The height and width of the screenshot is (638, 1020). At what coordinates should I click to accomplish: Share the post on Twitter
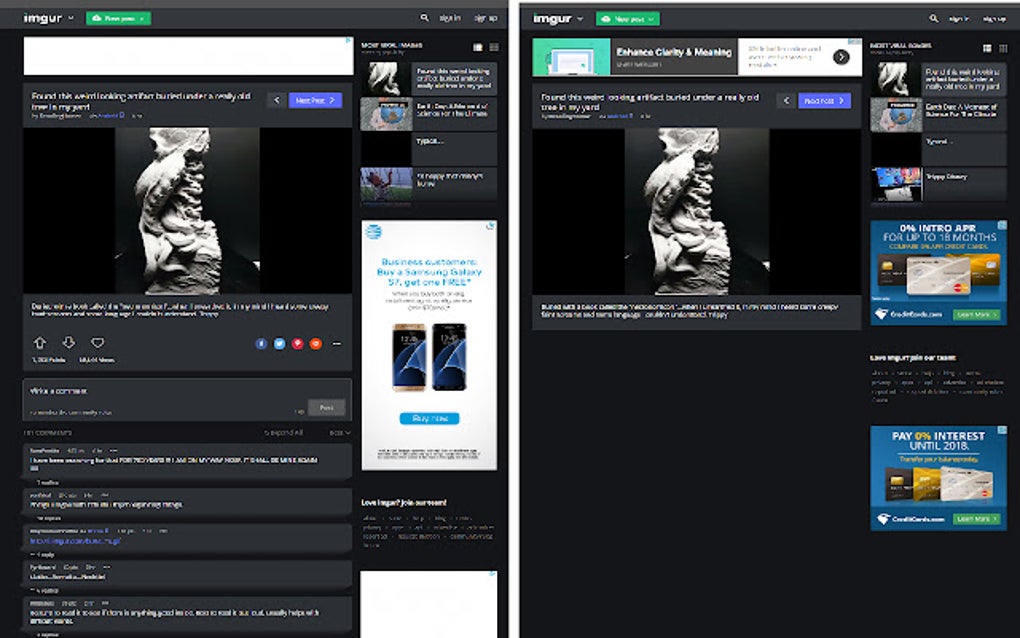pos(281,343)
